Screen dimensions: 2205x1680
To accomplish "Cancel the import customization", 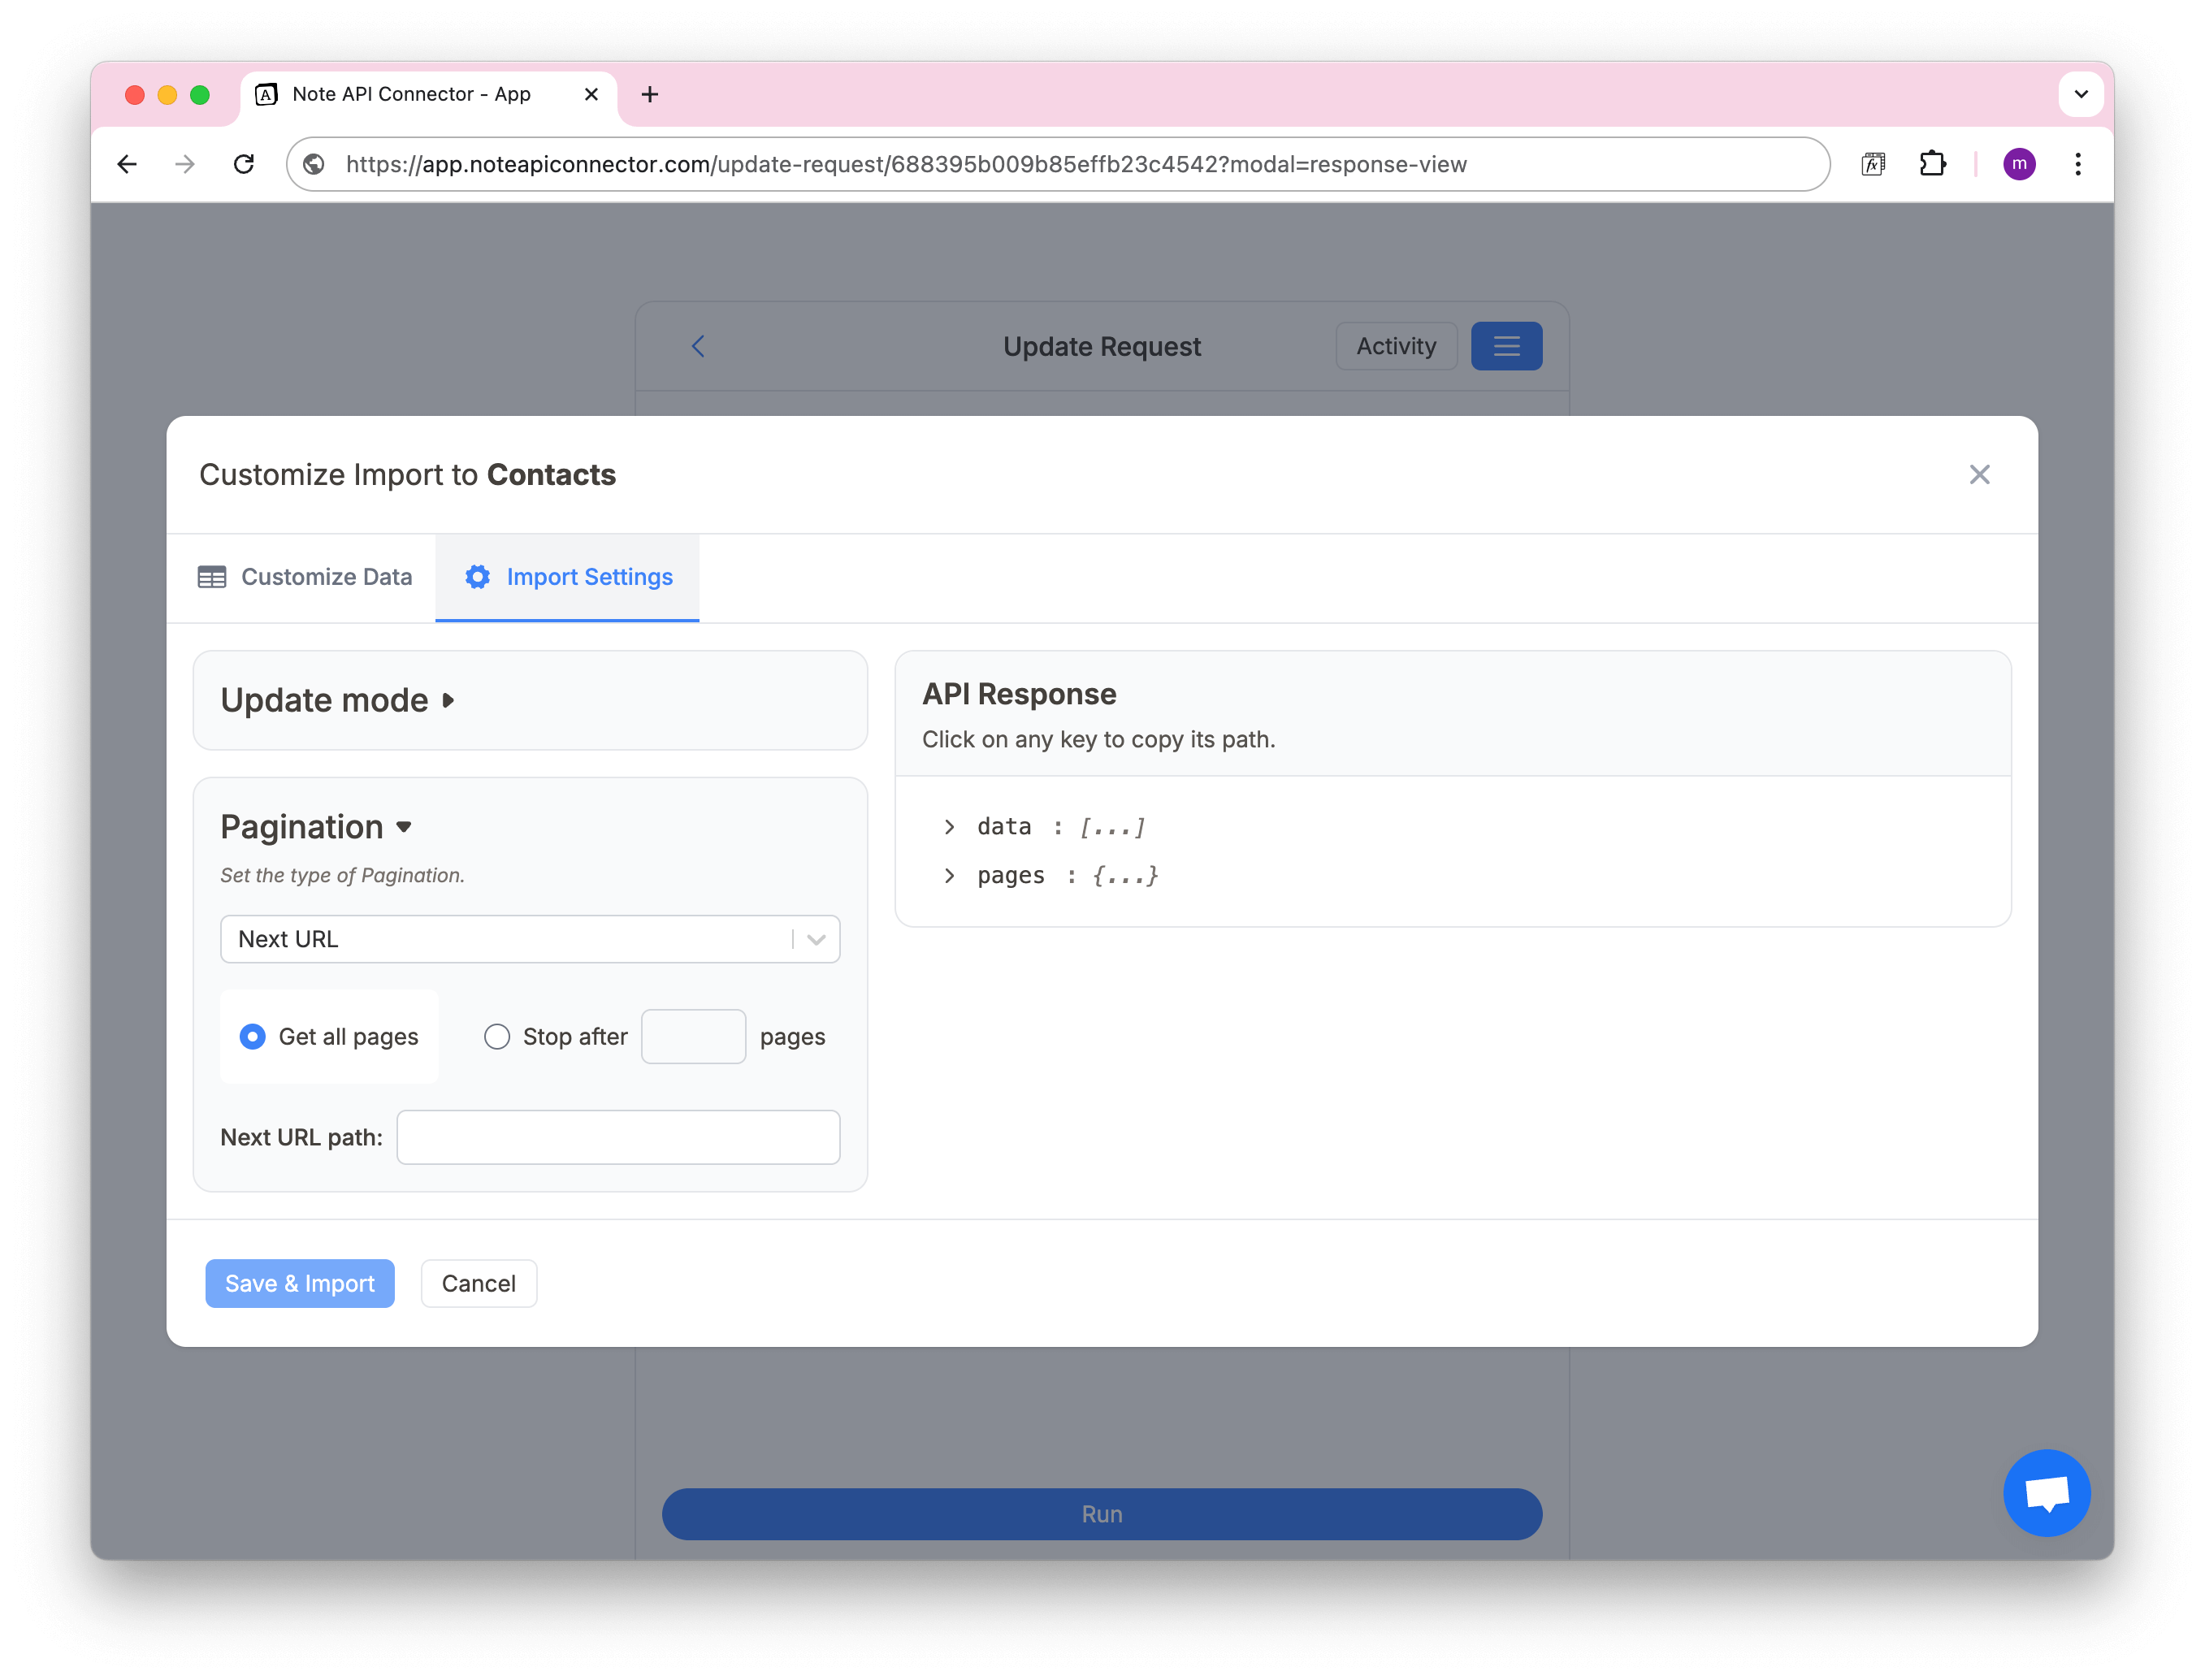I will (478, 1283).
